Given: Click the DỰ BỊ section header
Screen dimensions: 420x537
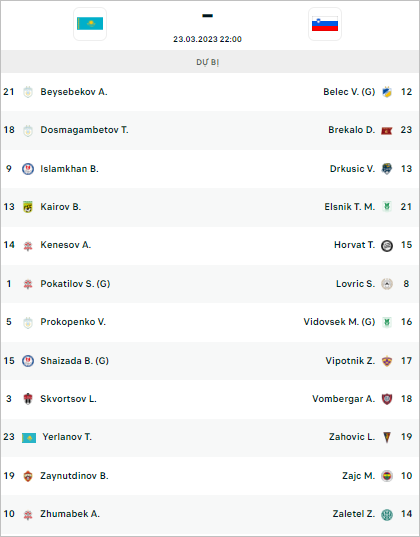Looking at the screenshot, I should click(210, 62).
